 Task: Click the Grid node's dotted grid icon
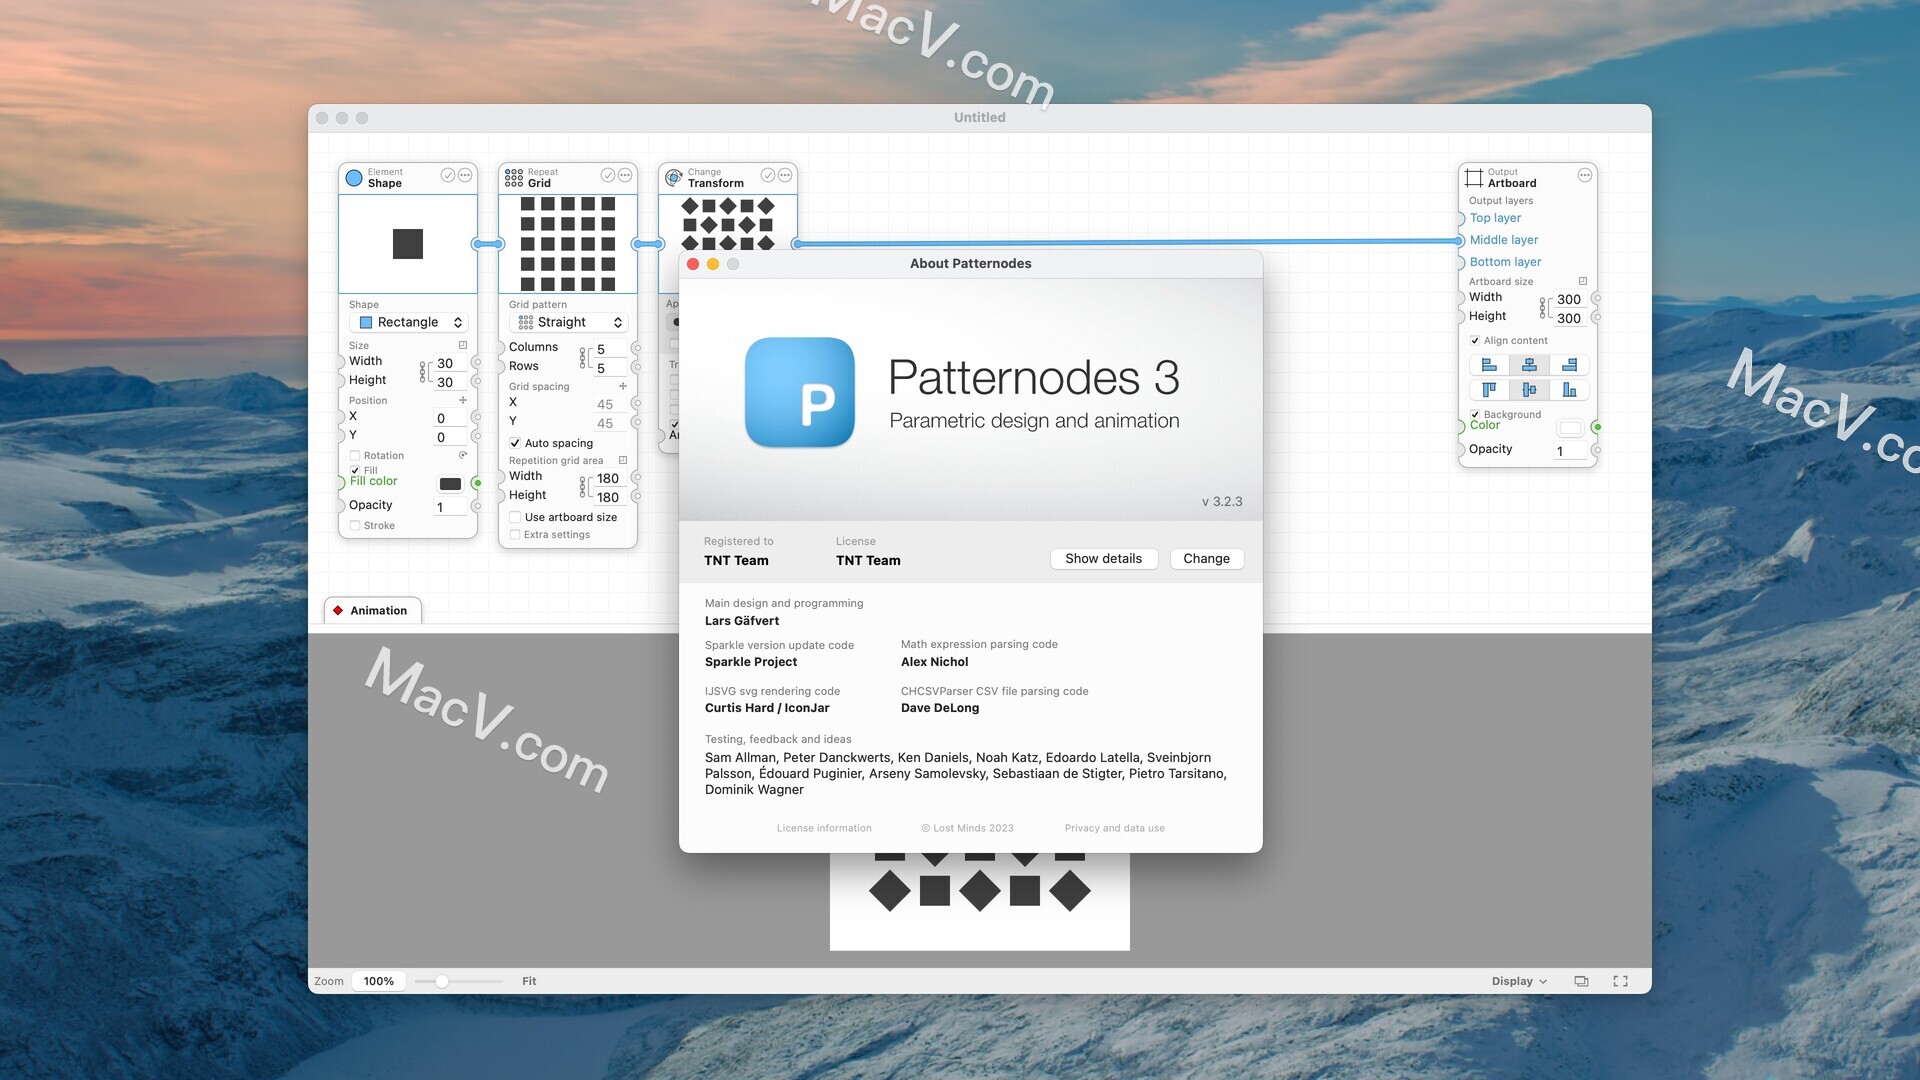click(514, 178)
